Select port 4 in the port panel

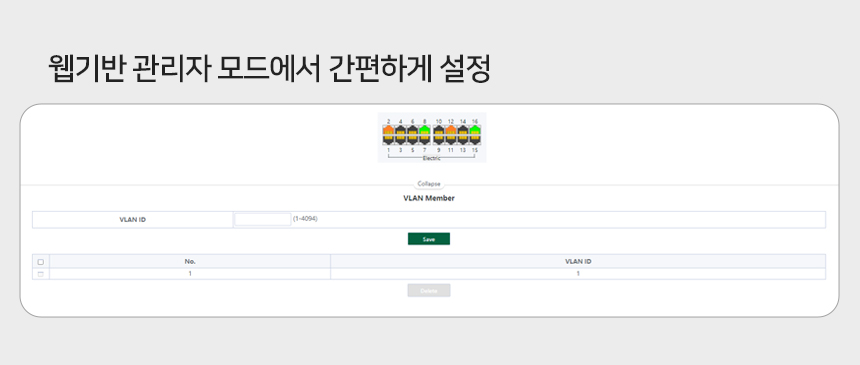click(400, 130)
